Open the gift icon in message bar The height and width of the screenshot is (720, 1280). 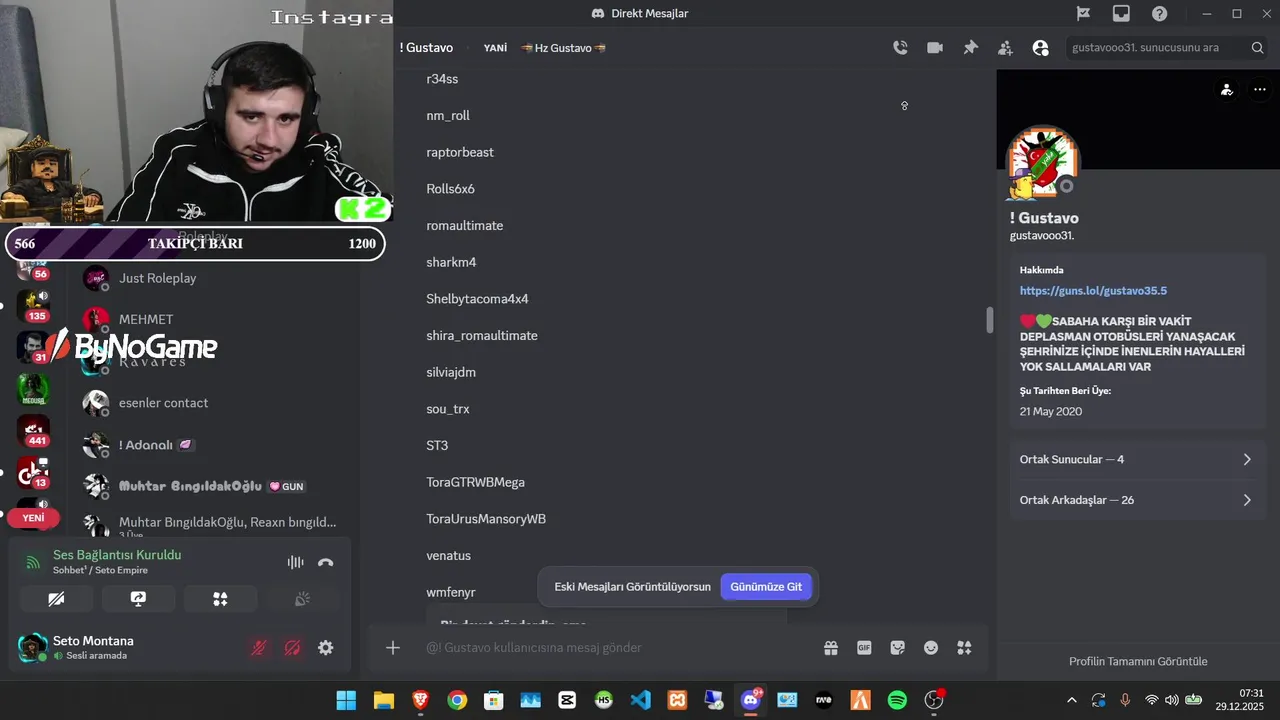[831, 648]
